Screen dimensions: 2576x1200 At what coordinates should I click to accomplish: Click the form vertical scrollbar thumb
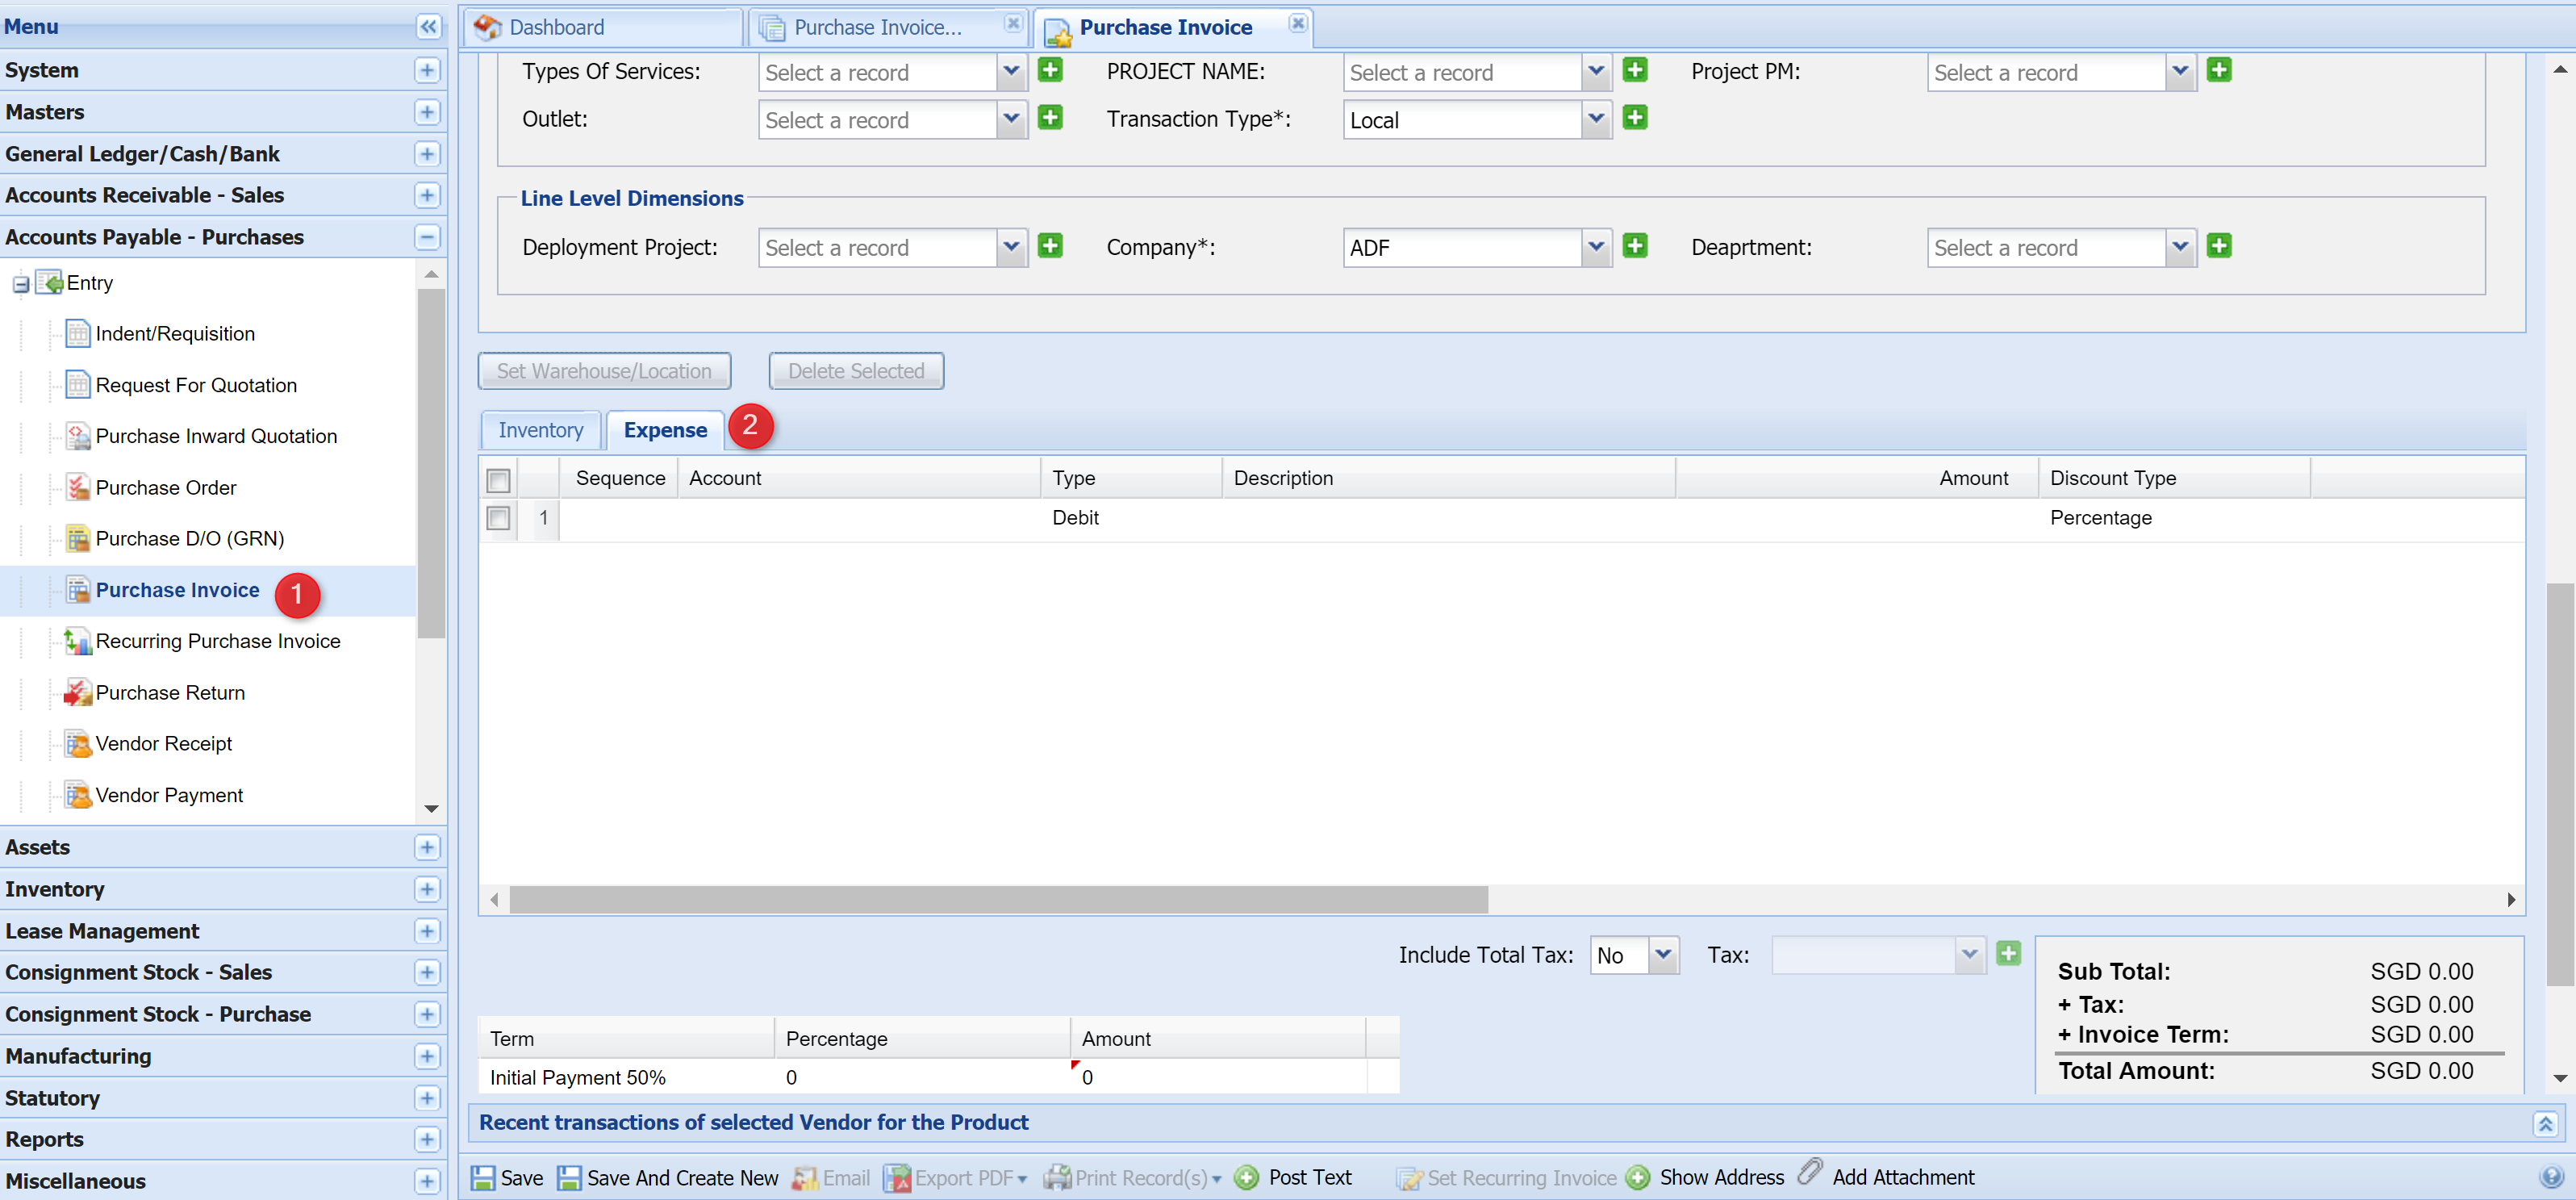tap(2560, 784)
